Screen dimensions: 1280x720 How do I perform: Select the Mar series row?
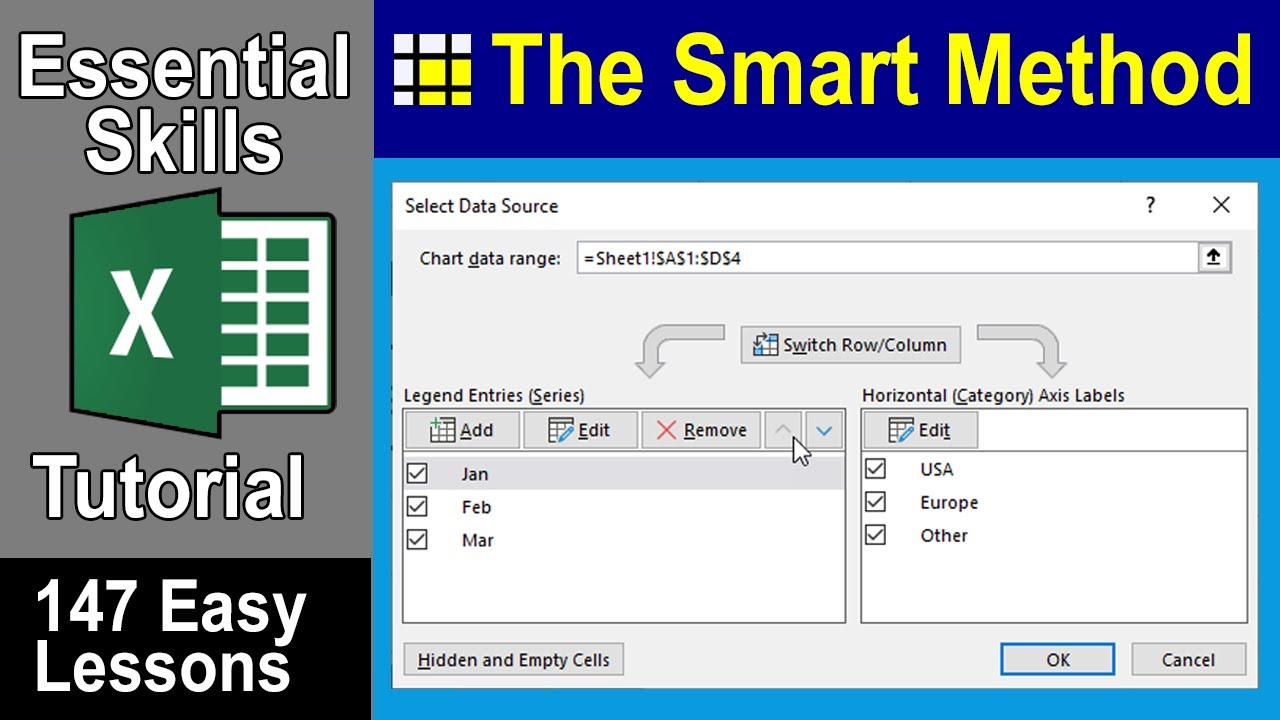[x=624, y=540]
